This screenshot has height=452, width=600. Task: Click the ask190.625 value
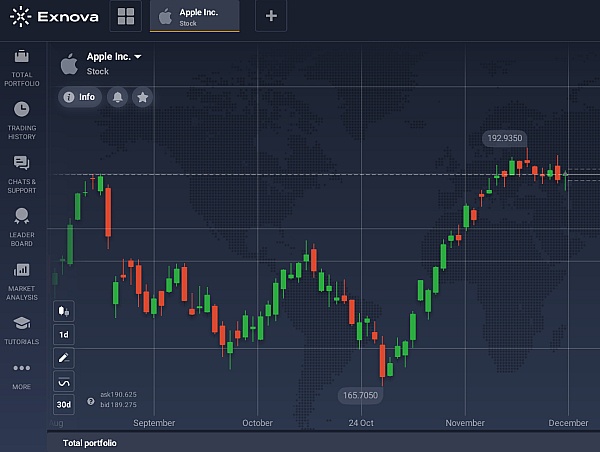pyautogui.click(x=118, y=394)
